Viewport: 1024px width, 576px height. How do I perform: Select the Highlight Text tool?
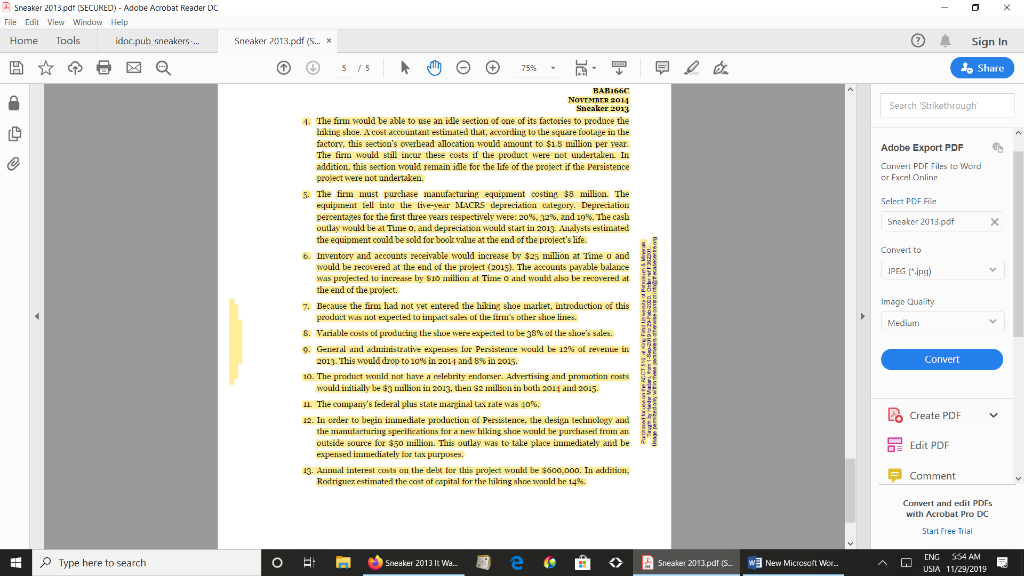[690, 67]
